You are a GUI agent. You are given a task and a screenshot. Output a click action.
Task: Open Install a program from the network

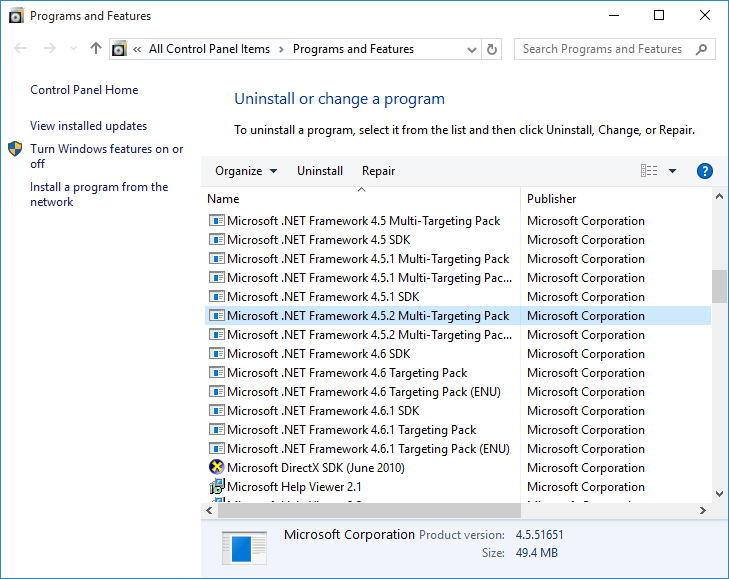pos(99,194)
